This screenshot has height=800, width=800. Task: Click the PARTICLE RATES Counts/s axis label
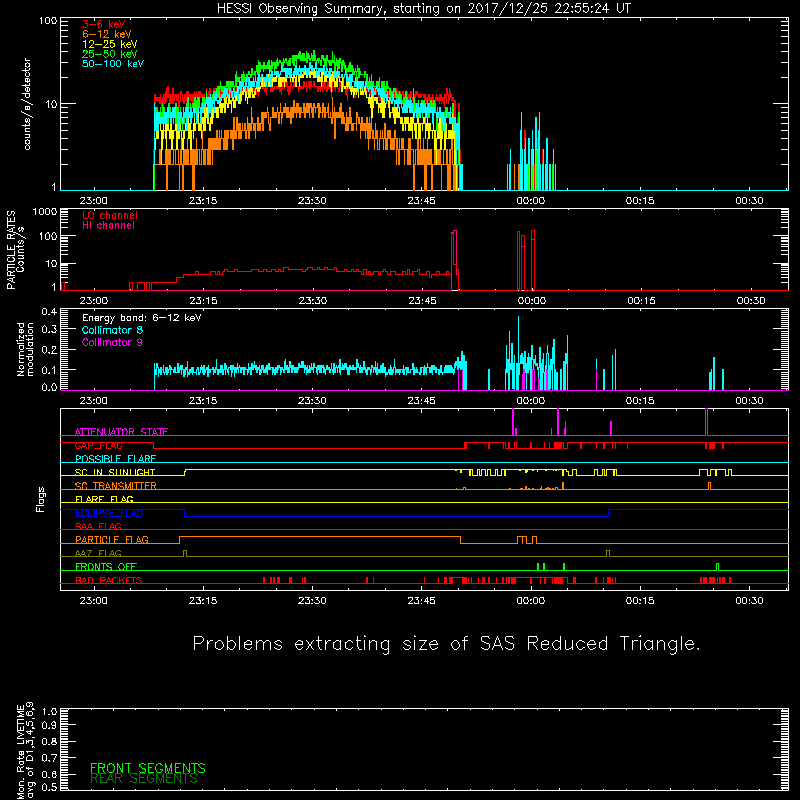[15, 250]
